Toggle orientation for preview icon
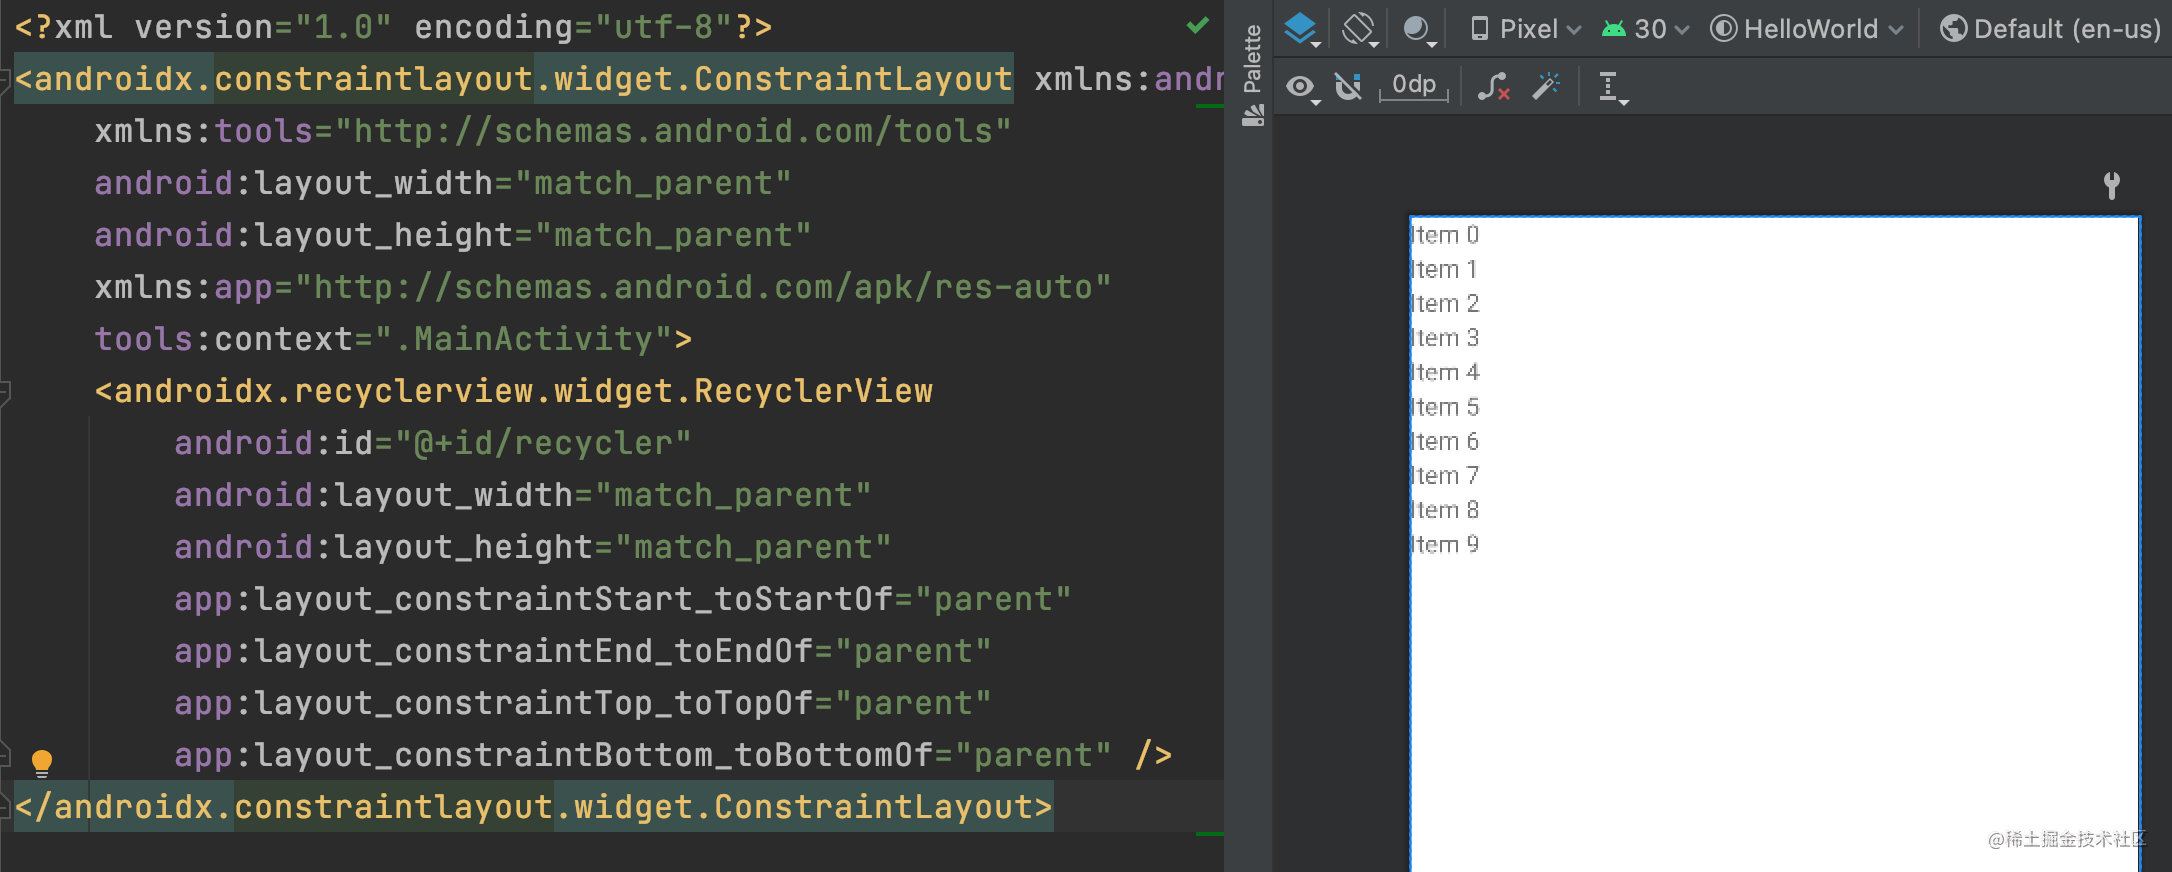Screen dimensions: 2172x872 [x=1360, y=28]
